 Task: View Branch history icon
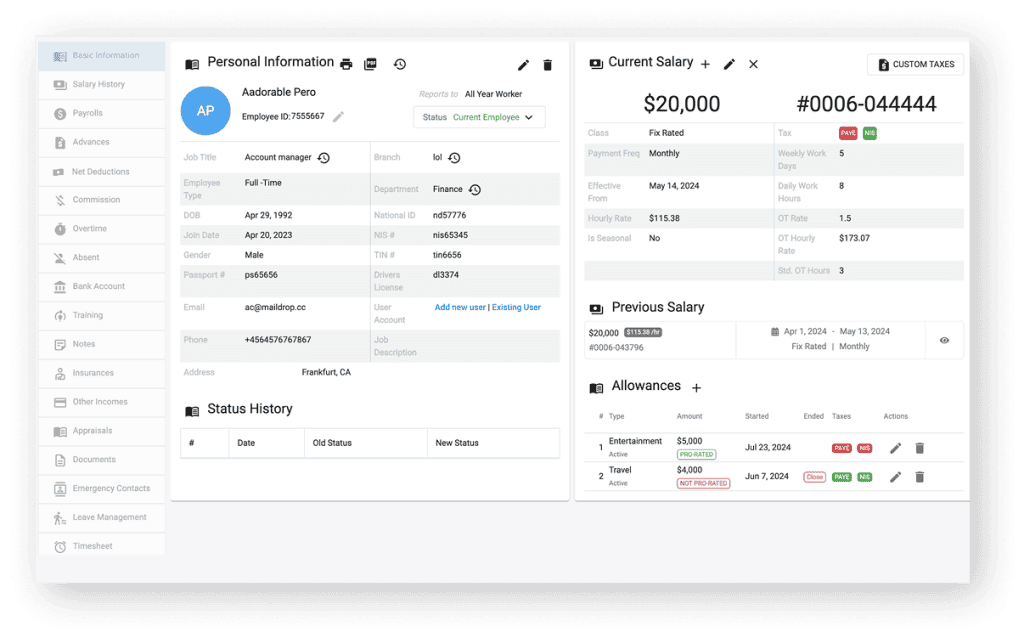coord(455,158)
